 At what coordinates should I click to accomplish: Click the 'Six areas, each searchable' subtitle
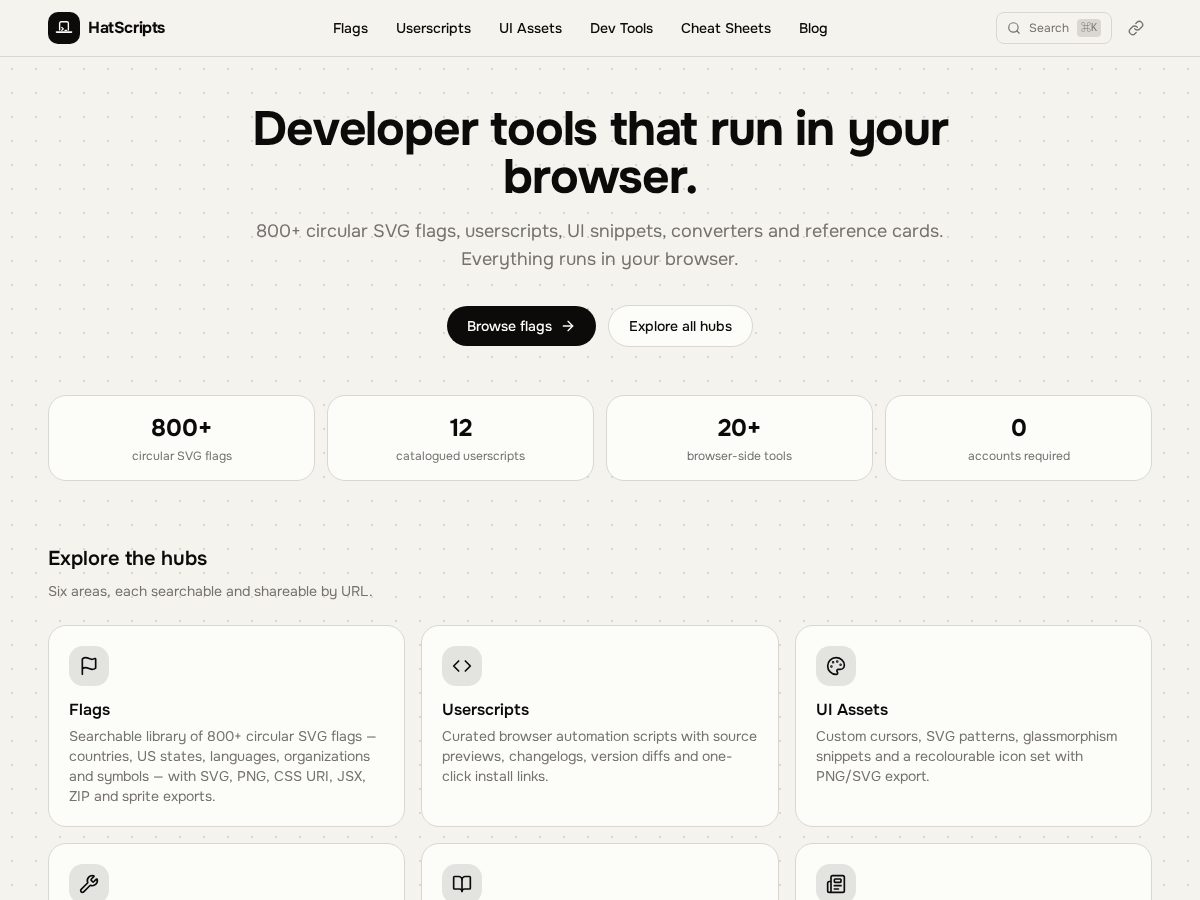point(210,591)
